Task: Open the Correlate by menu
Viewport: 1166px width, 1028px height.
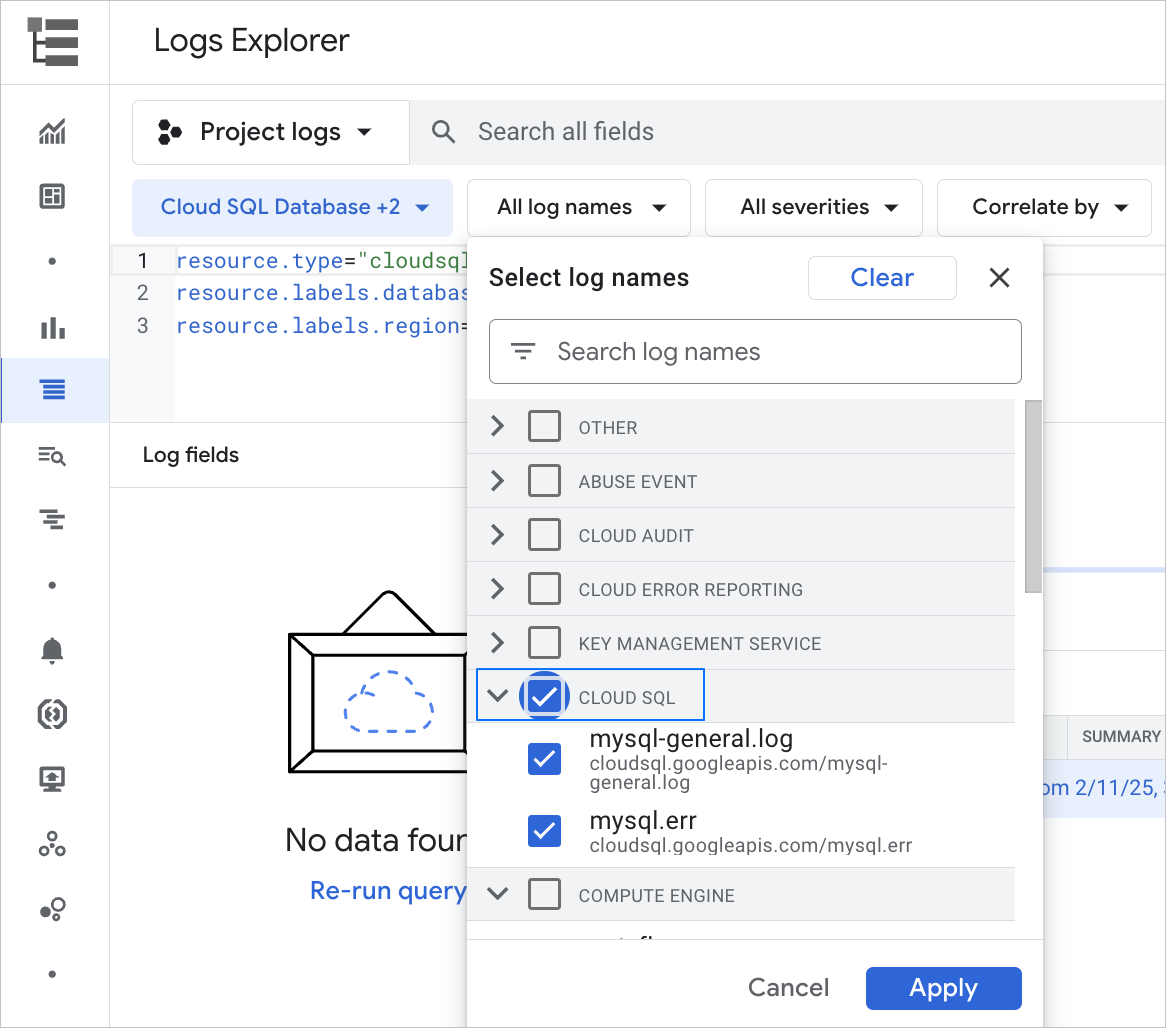Action: 1048,207
